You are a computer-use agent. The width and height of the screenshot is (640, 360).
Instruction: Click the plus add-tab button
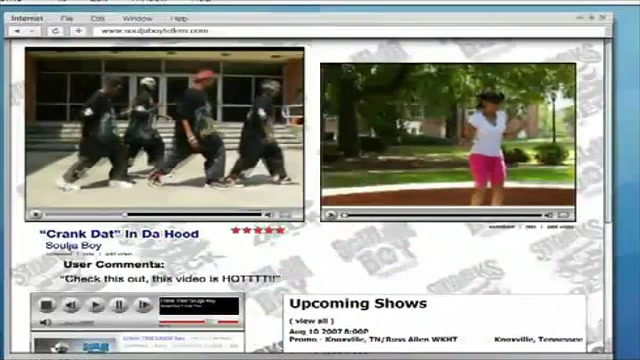[x=79, y=31]
